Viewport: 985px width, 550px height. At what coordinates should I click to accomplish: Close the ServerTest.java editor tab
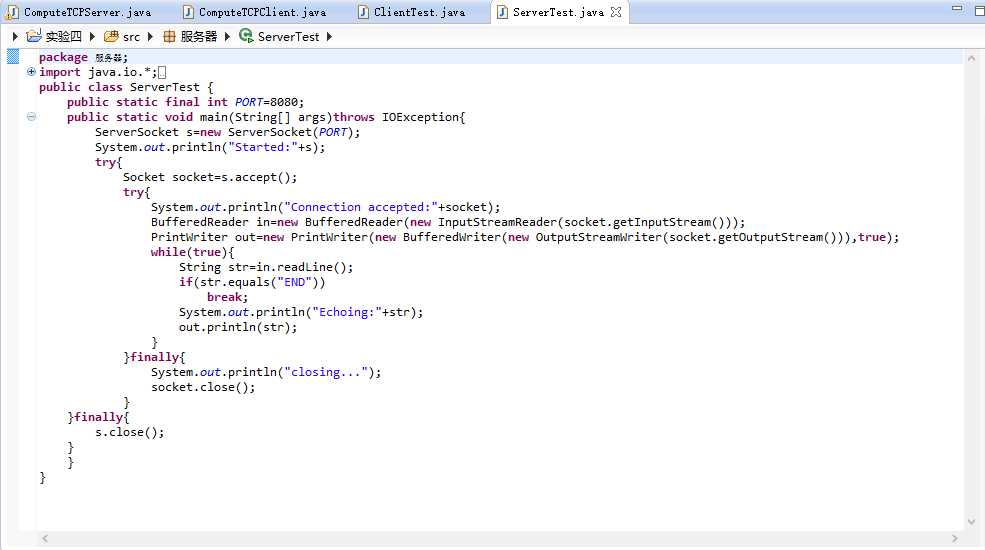[616, 12]
